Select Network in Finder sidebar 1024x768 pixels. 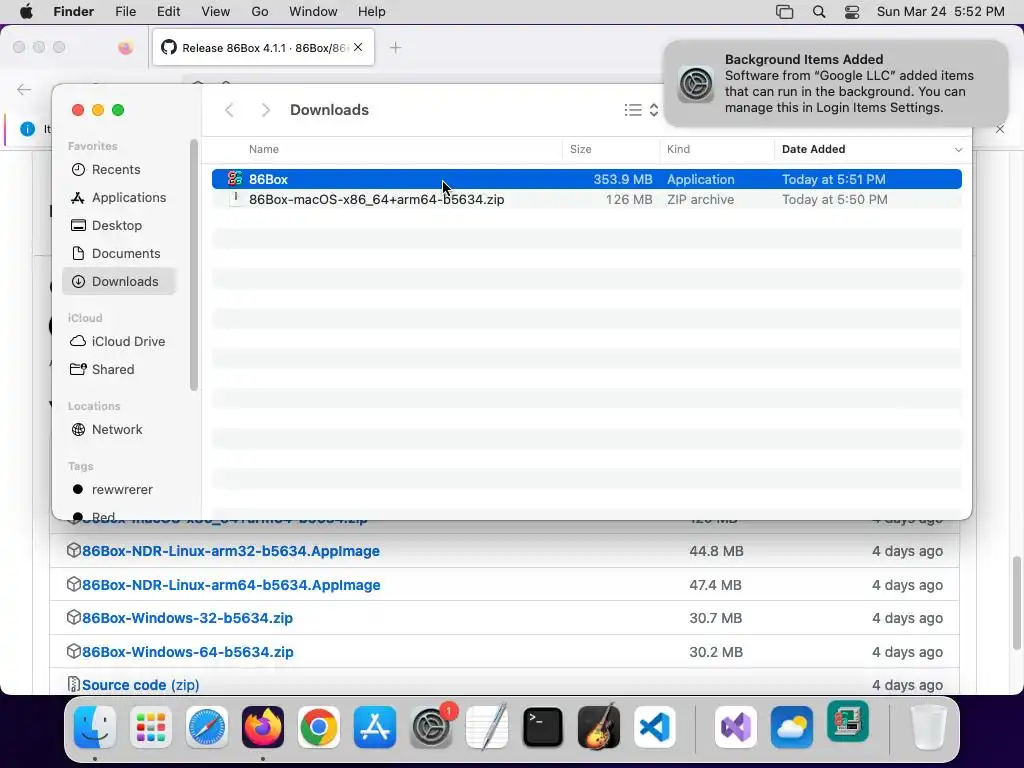click(x=119, y=430)
